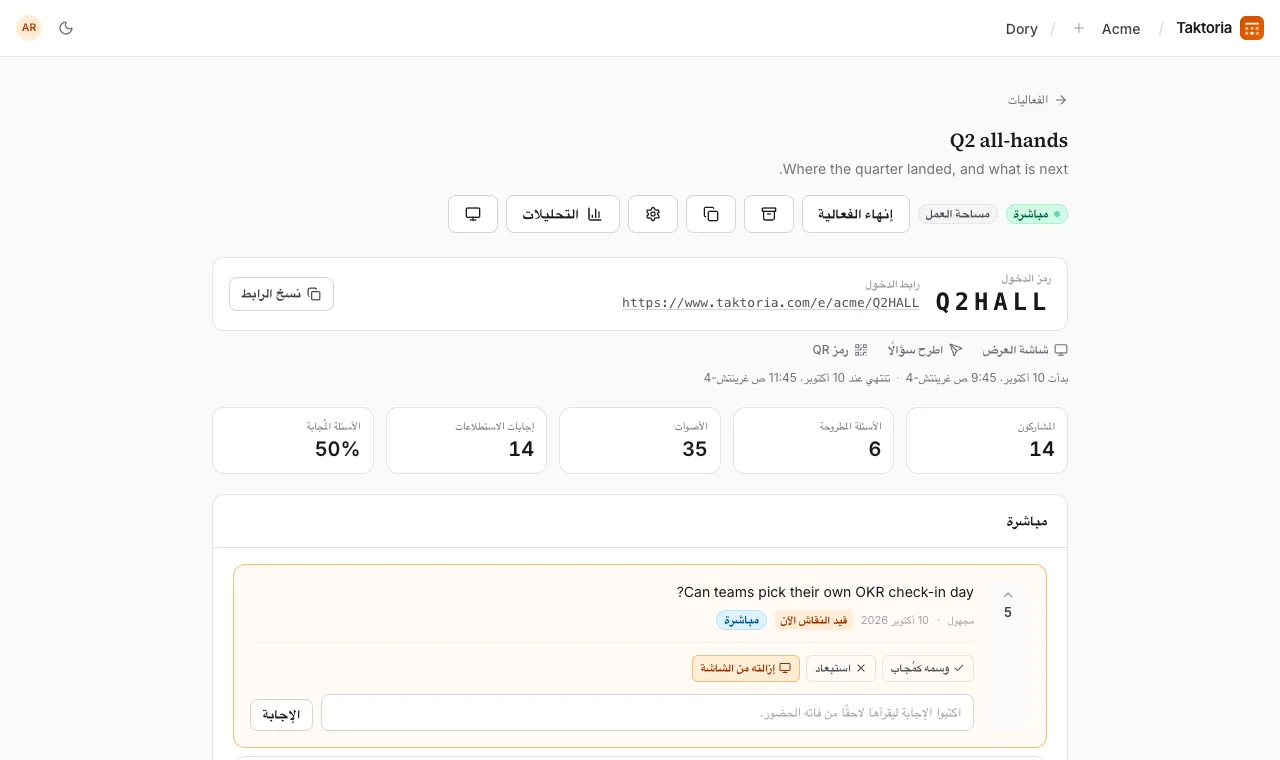Click the OKR check-in question text
The width and height of the screenshot is (1280, 760).
[x=825, y=592]
